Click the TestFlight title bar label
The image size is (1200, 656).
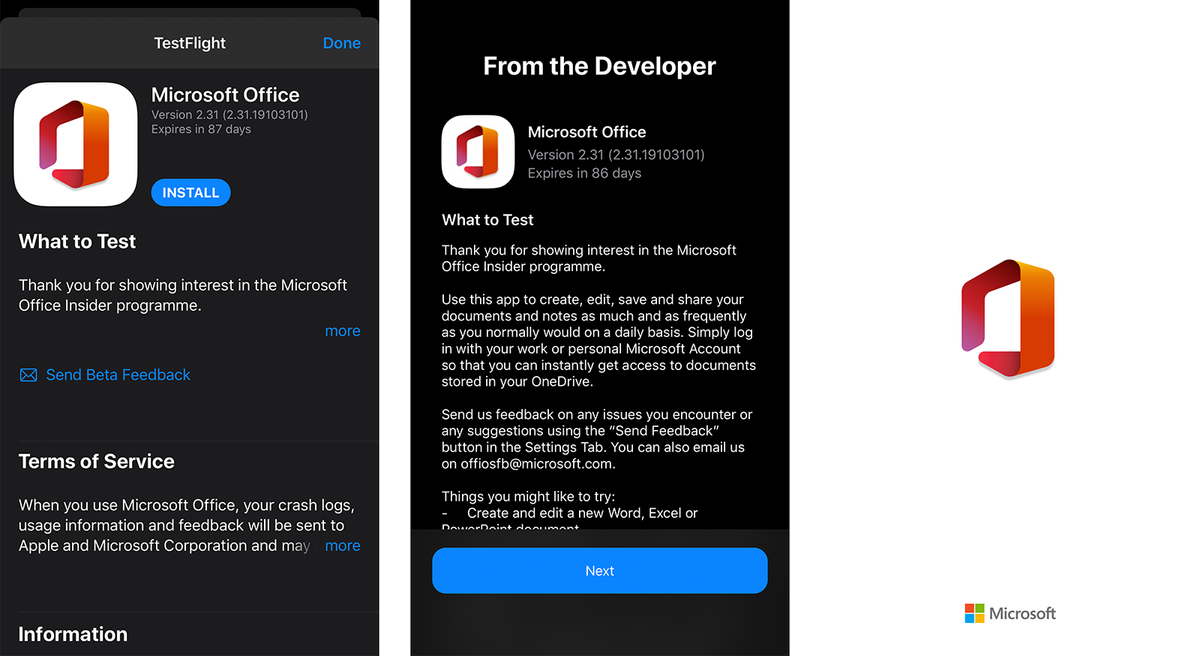coord(189,43)
